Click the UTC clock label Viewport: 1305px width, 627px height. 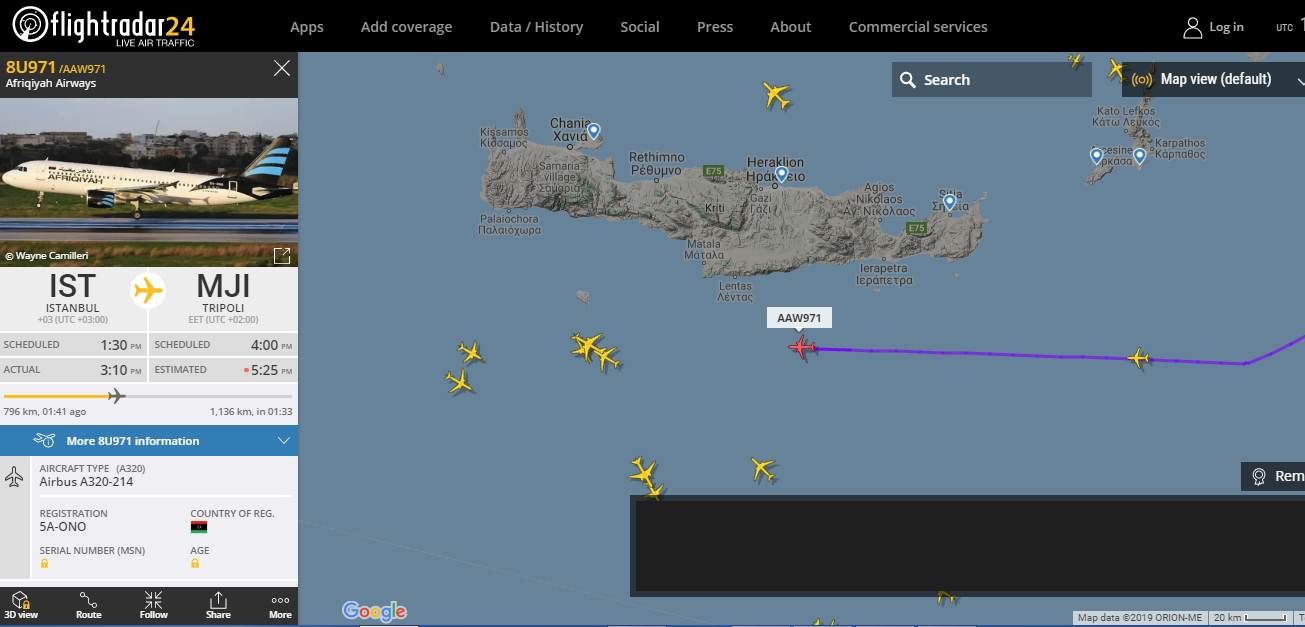(x=1284, y=28)
